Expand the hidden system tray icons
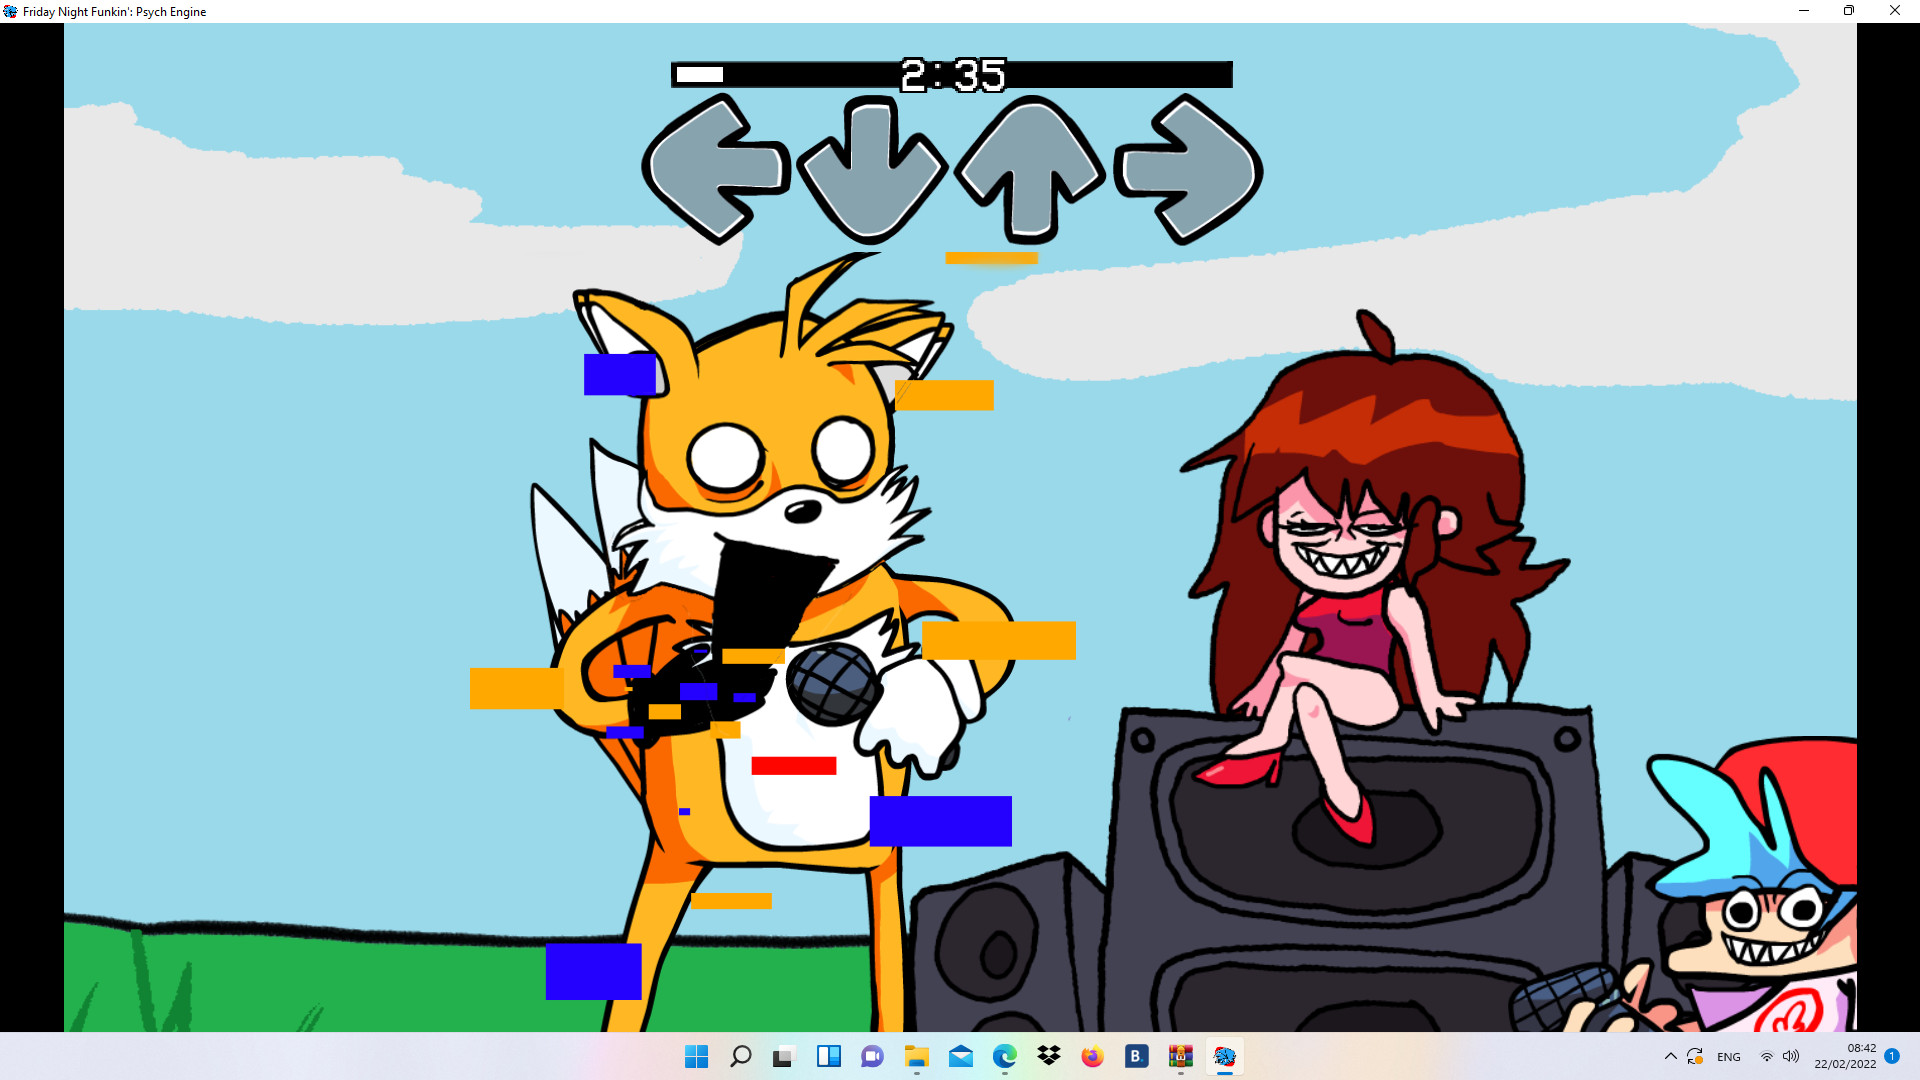Image resolution: width=1920 pixels, height=1080 pixels. (x=1671, y=1056)
